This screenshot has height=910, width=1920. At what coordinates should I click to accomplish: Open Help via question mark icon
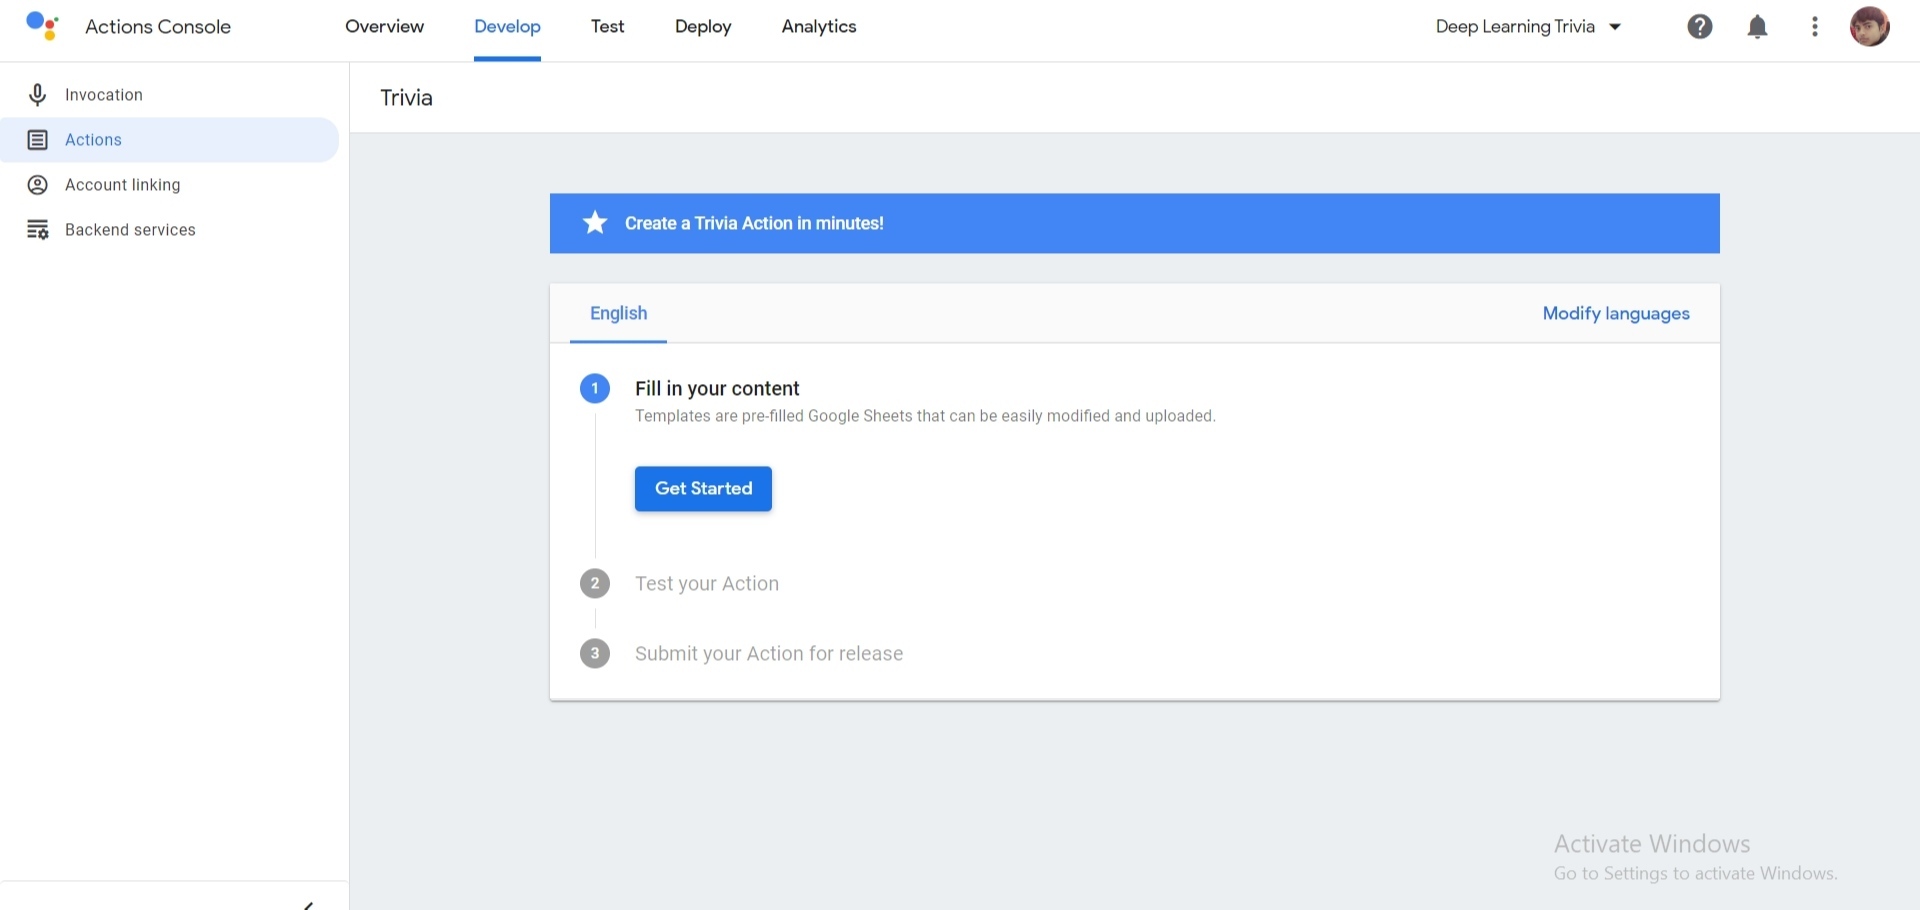(x=1699, y=27)
